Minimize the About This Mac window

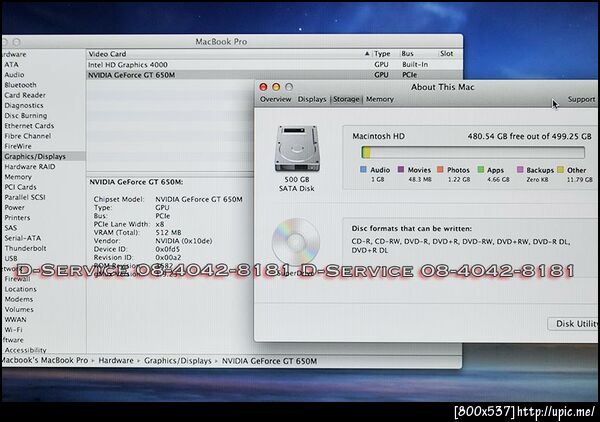[x=276, y=87]
